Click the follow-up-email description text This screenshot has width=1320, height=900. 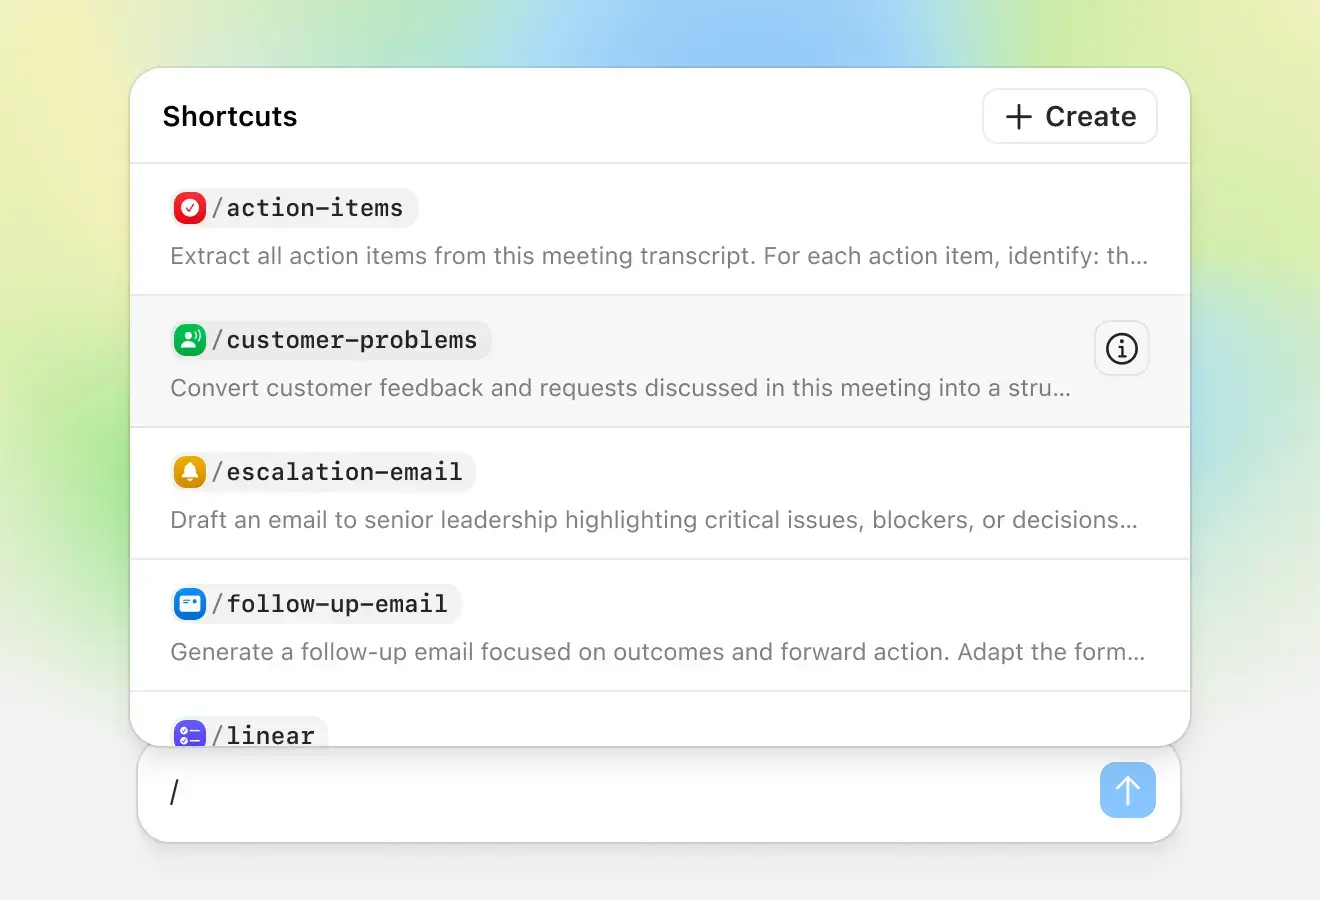coord(657,652)
